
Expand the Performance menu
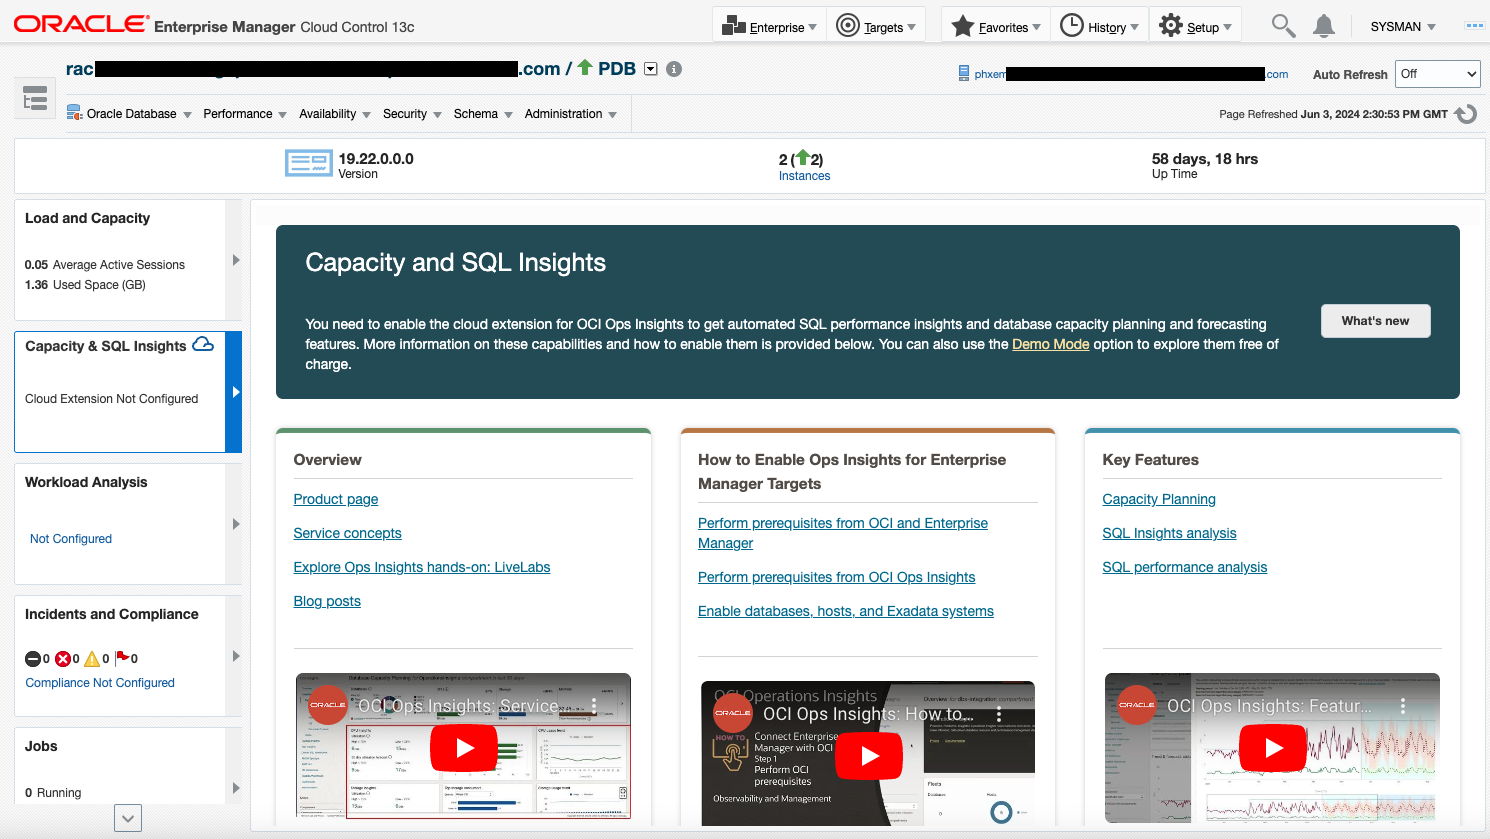[245, 114]
